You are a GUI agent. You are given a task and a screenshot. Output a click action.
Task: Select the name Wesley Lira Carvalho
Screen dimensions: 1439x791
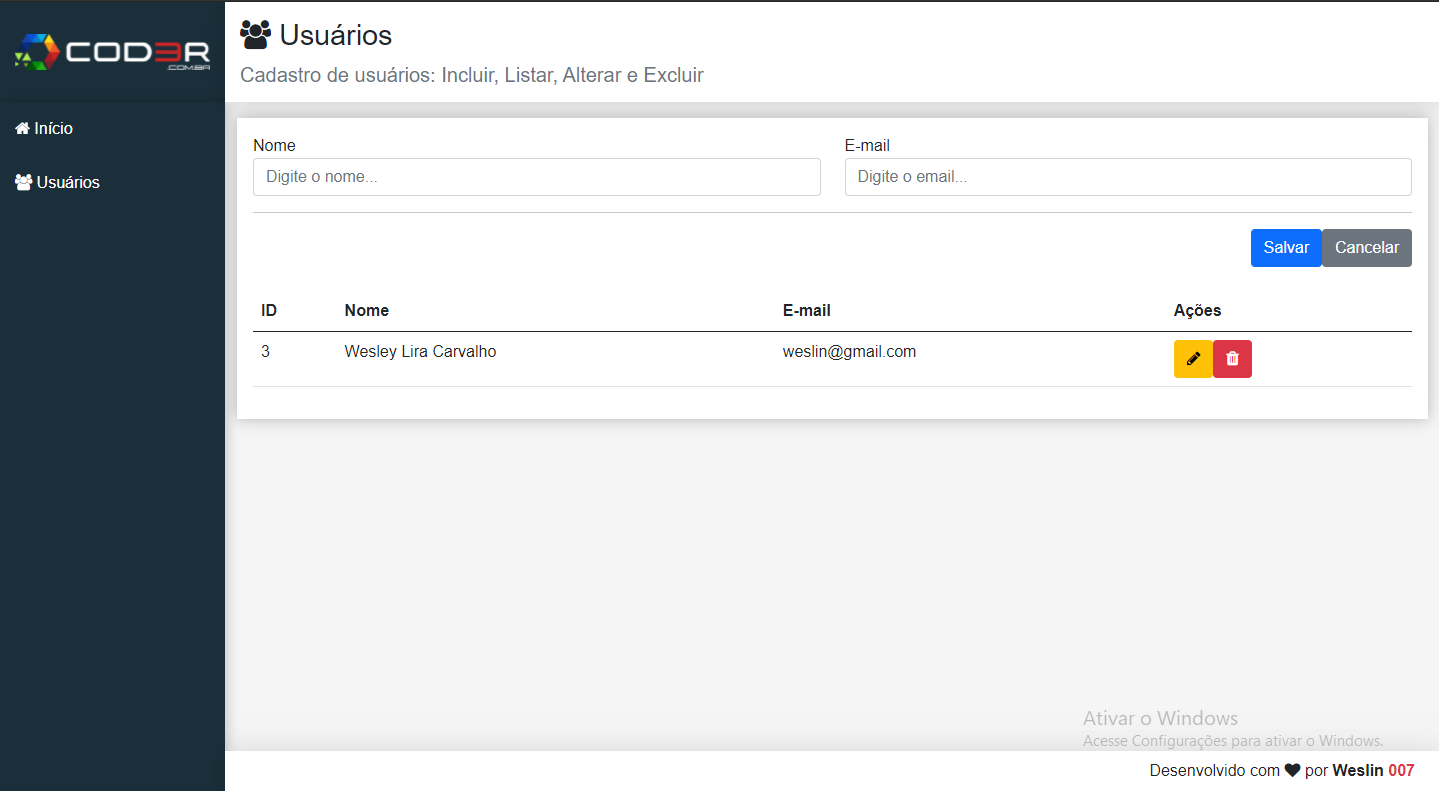(420, 352)
